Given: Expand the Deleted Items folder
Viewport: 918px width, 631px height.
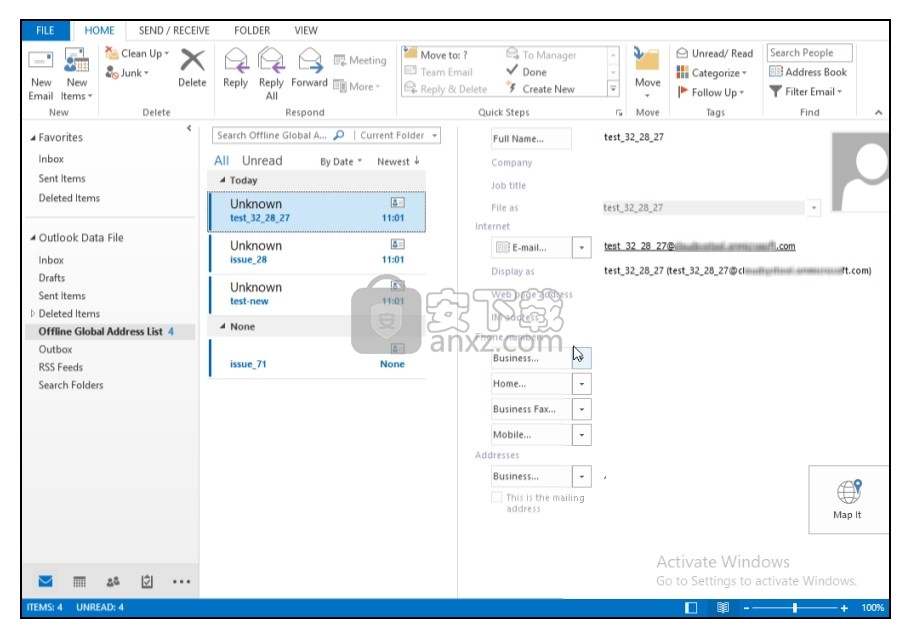Looking at the screenshot, I should (x=33, y=313).
